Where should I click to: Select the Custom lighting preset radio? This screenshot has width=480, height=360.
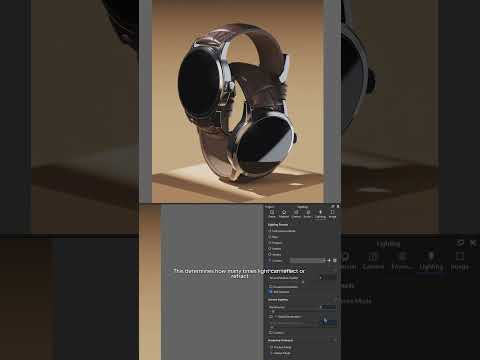click(x=270, y=260)
